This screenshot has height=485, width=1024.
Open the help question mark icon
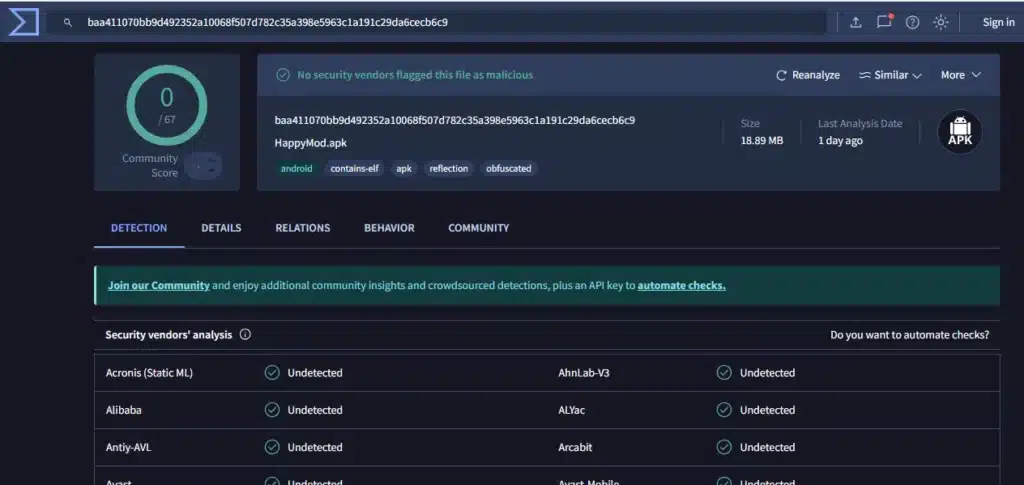[912, 22]
